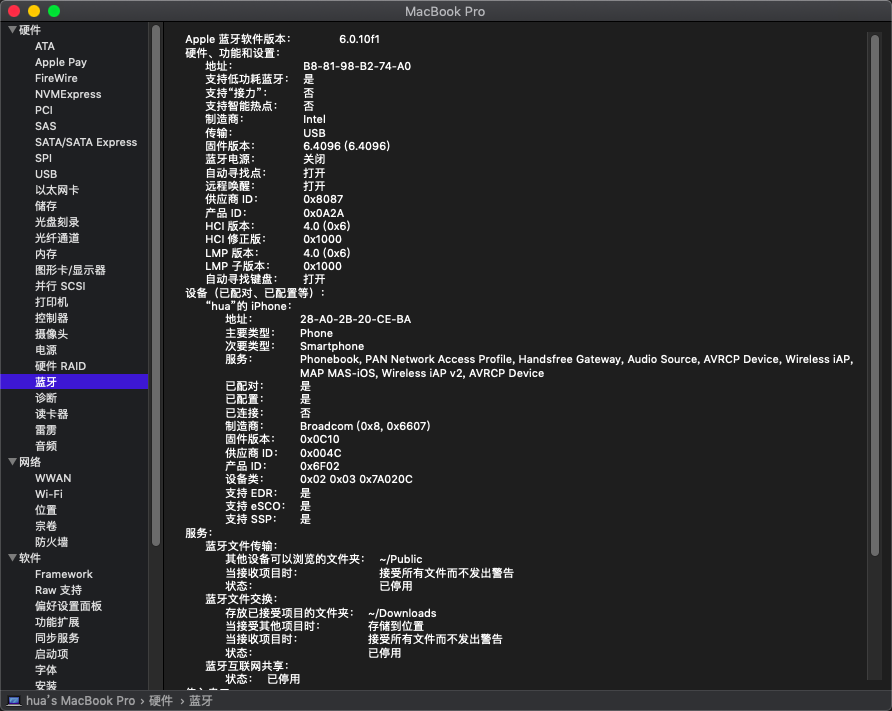This screenshot has height=711, width=892.
Task: Select 控制器 in the sidebar
Action: click(x=51, y=317)
